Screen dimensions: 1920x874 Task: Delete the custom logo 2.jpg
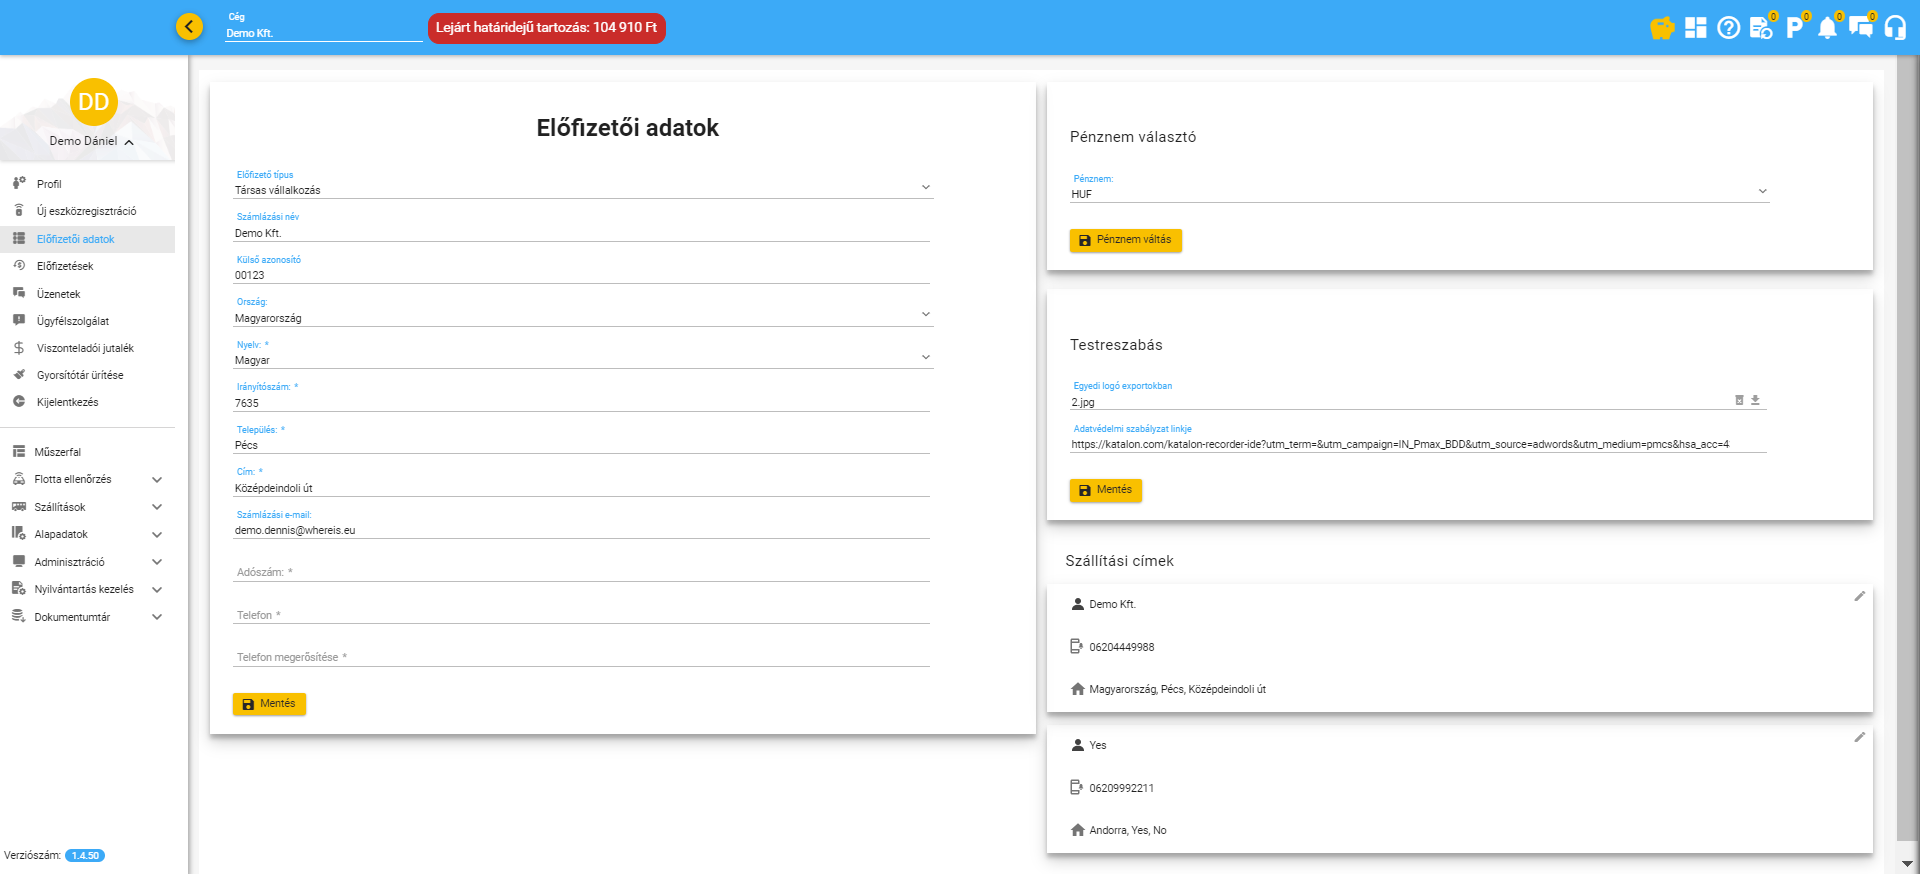pyautogui.click(x=1739, y=400)
